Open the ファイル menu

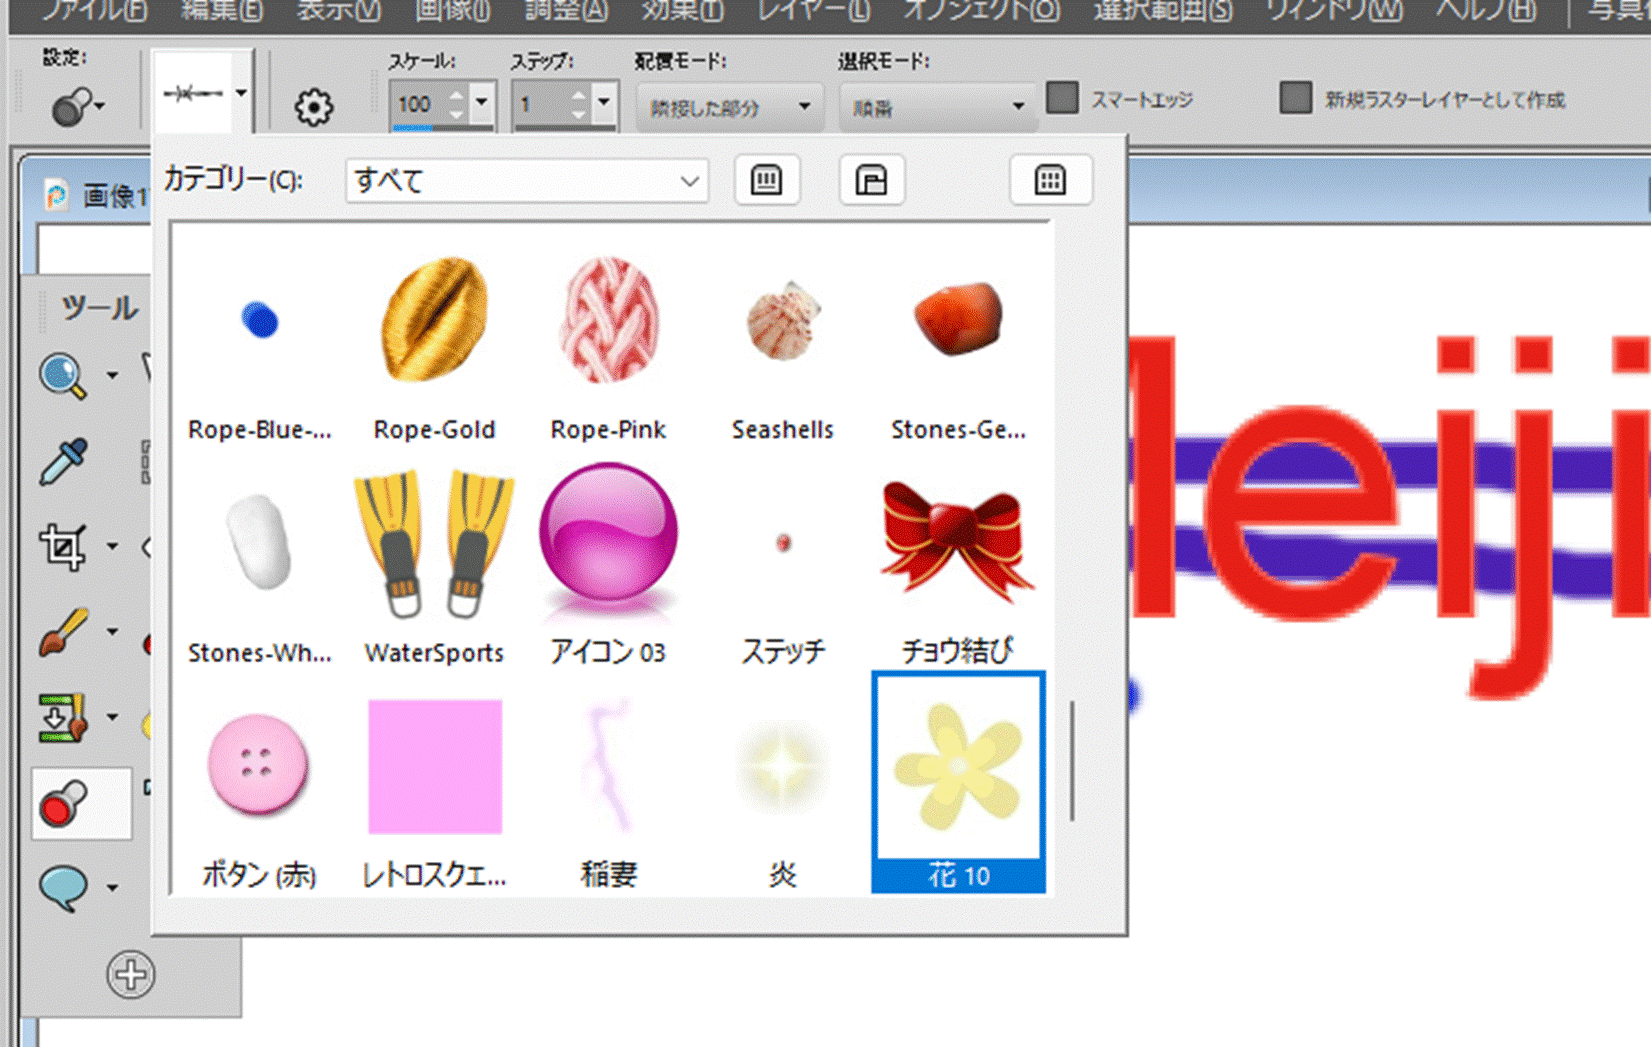pos(95,11)
